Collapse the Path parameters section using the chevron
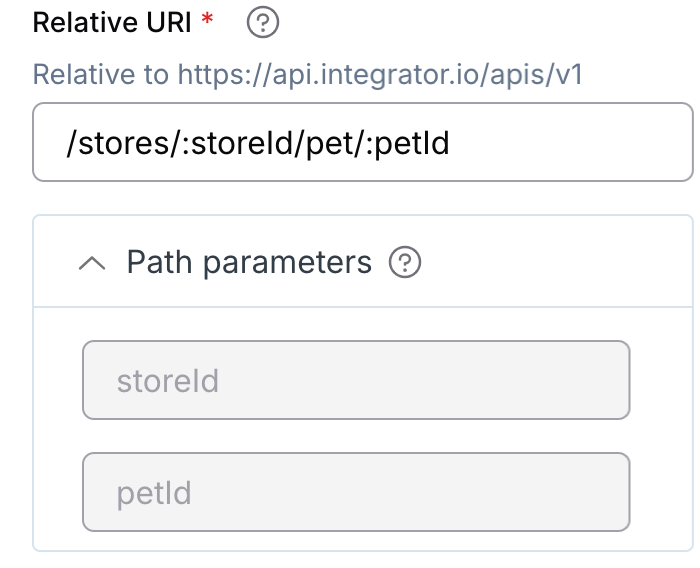The height and width of the screenshot is (568, 700). click(92, 263)
